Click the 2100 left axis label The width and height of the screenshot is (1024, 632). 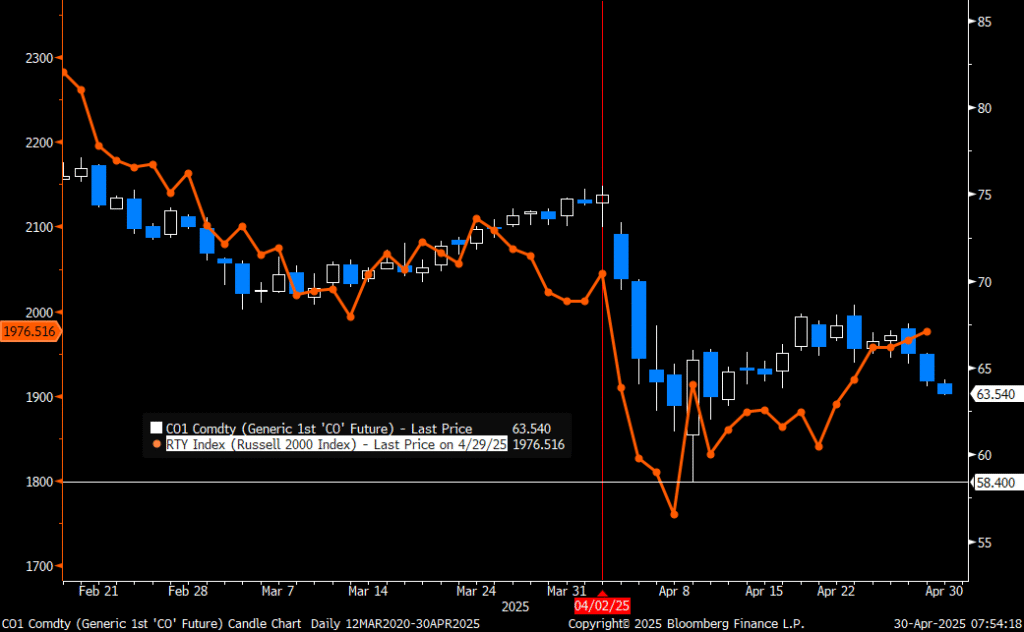(39, 227)
